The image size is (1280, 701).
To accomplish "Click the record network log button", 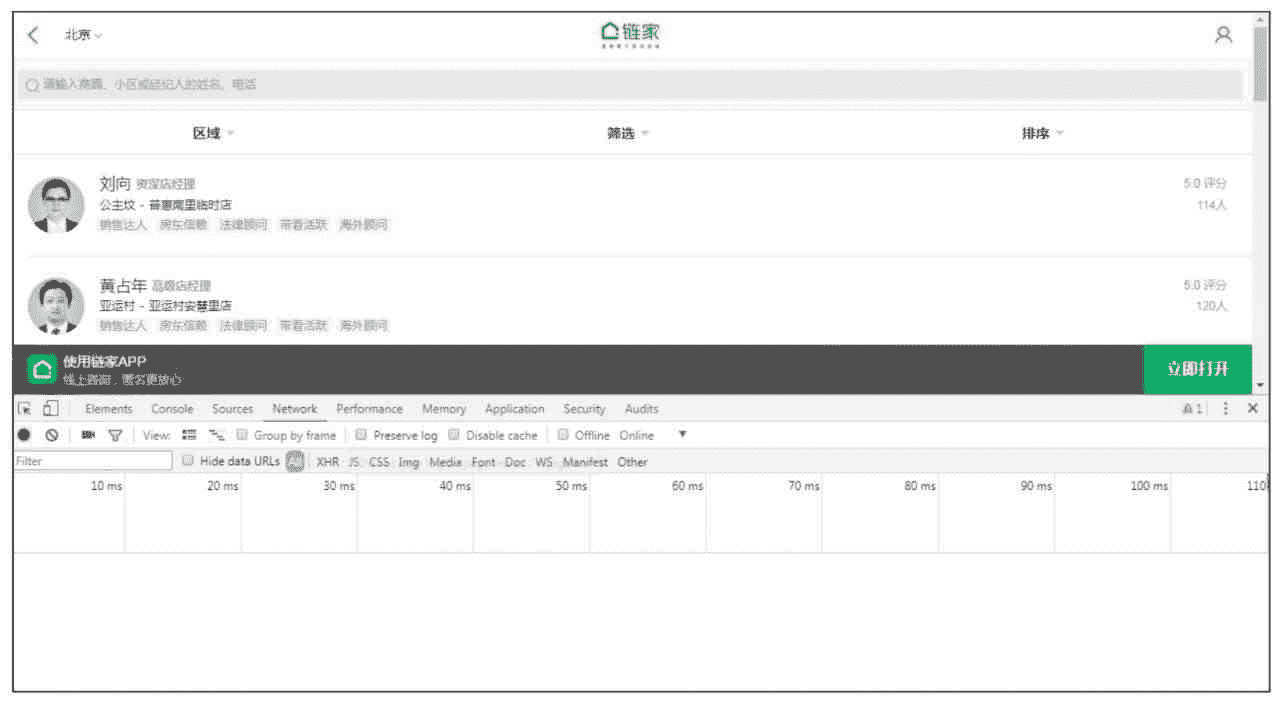I will click(24, 435).
